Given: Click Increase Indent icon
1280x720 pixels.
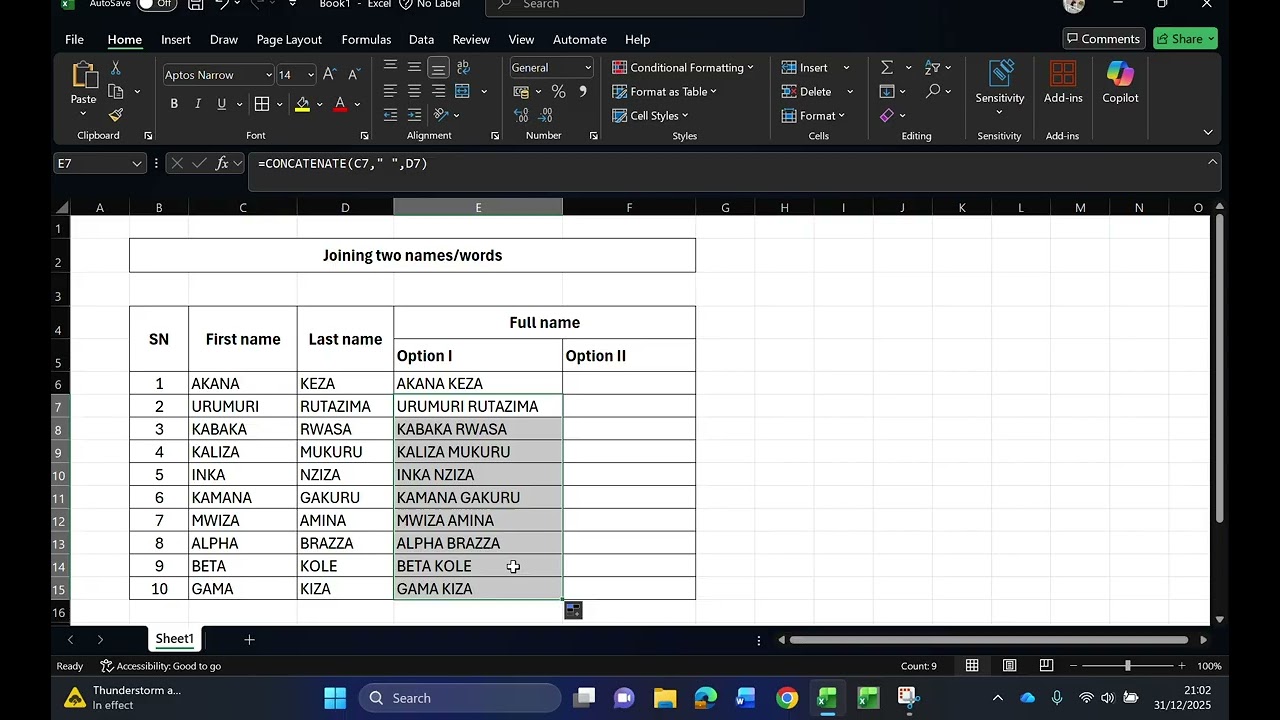Looking at the screenshot, I should (x=414, y=115).
